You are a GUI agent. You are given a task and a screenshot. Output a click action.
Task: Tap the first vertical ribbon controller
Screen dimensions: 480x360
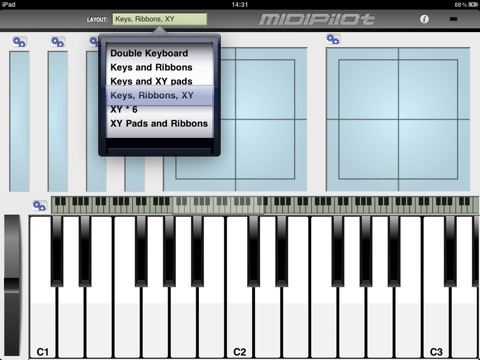tap(19, 121)
